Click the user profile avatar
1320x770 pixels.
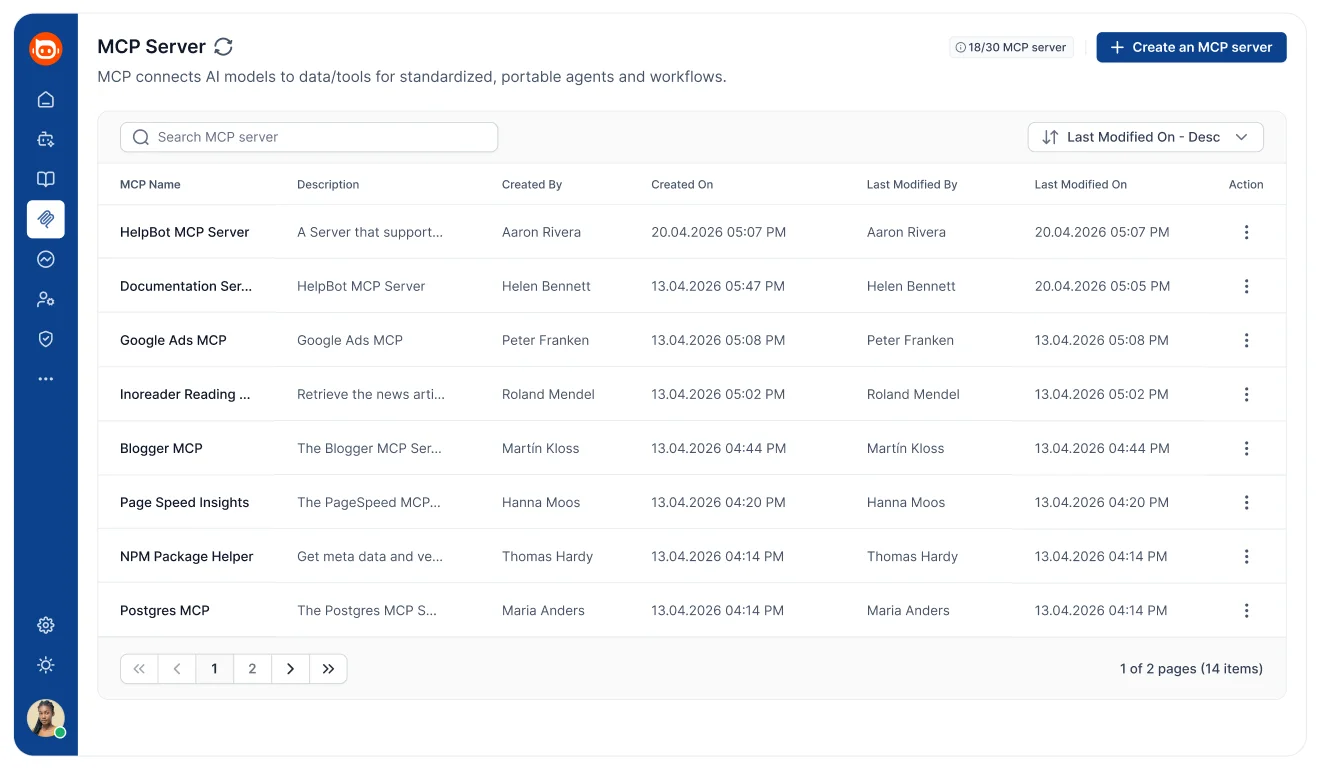point(46,718)
